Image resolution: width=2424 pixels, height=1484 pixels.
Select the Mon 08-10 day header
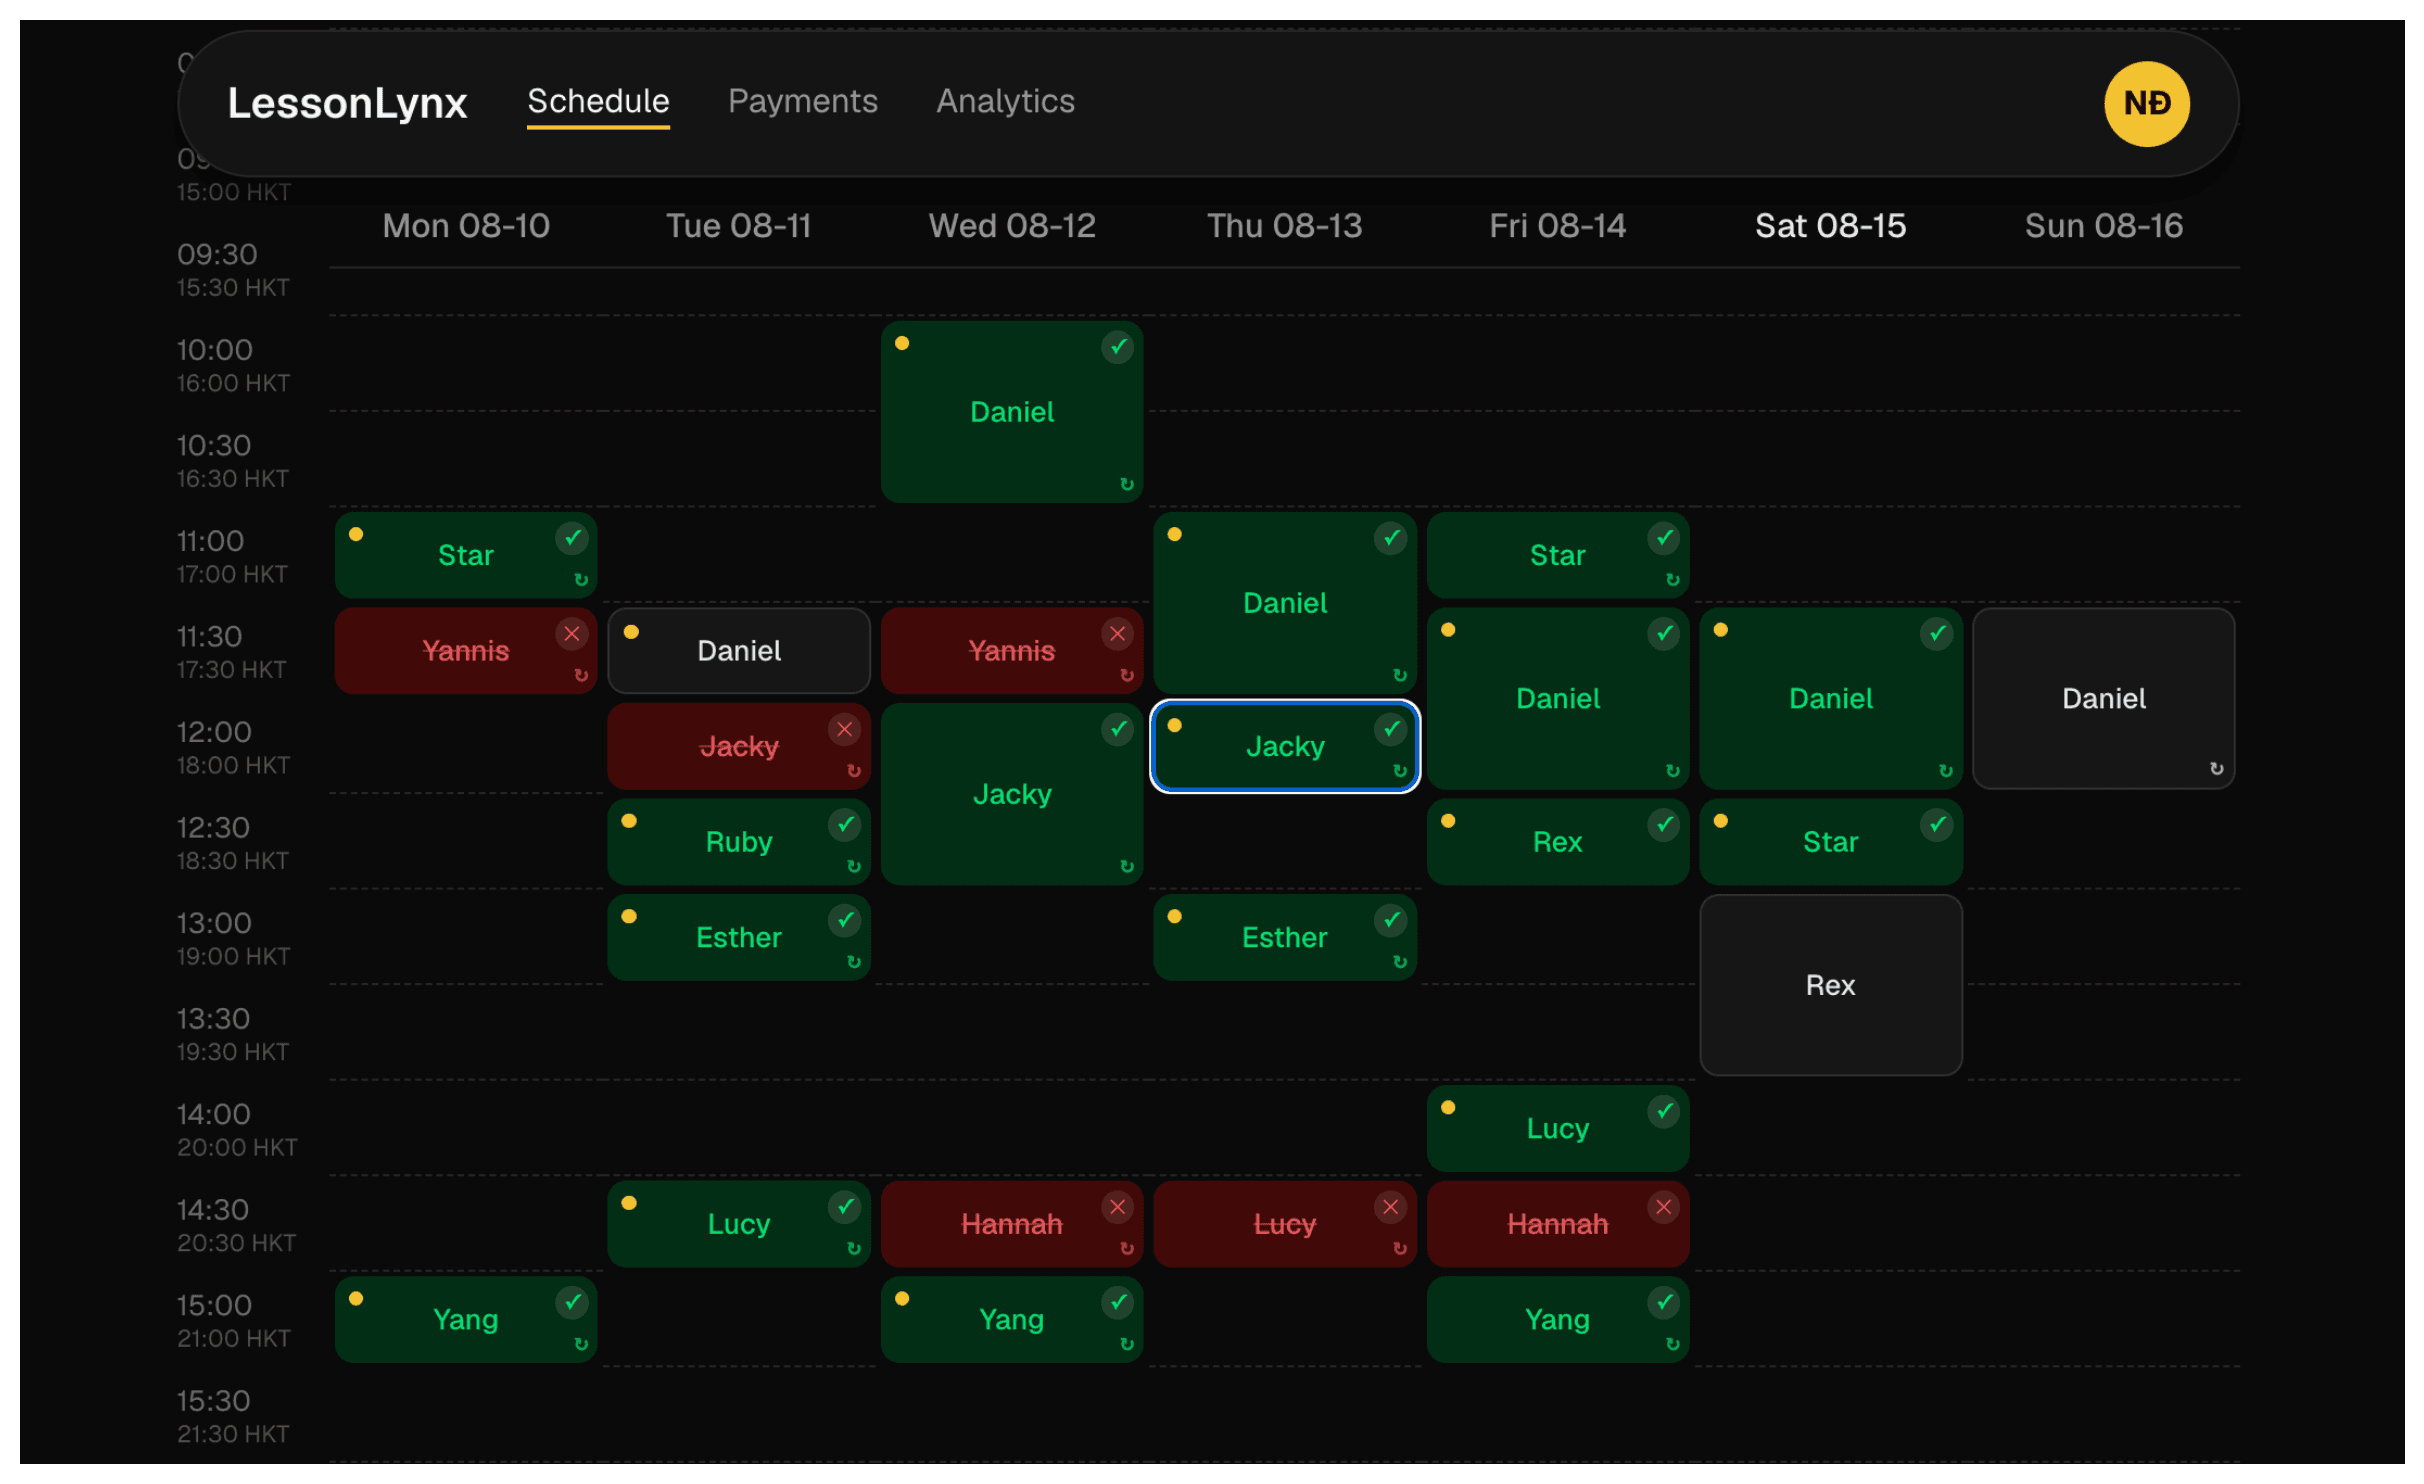(x=466, y=226)
